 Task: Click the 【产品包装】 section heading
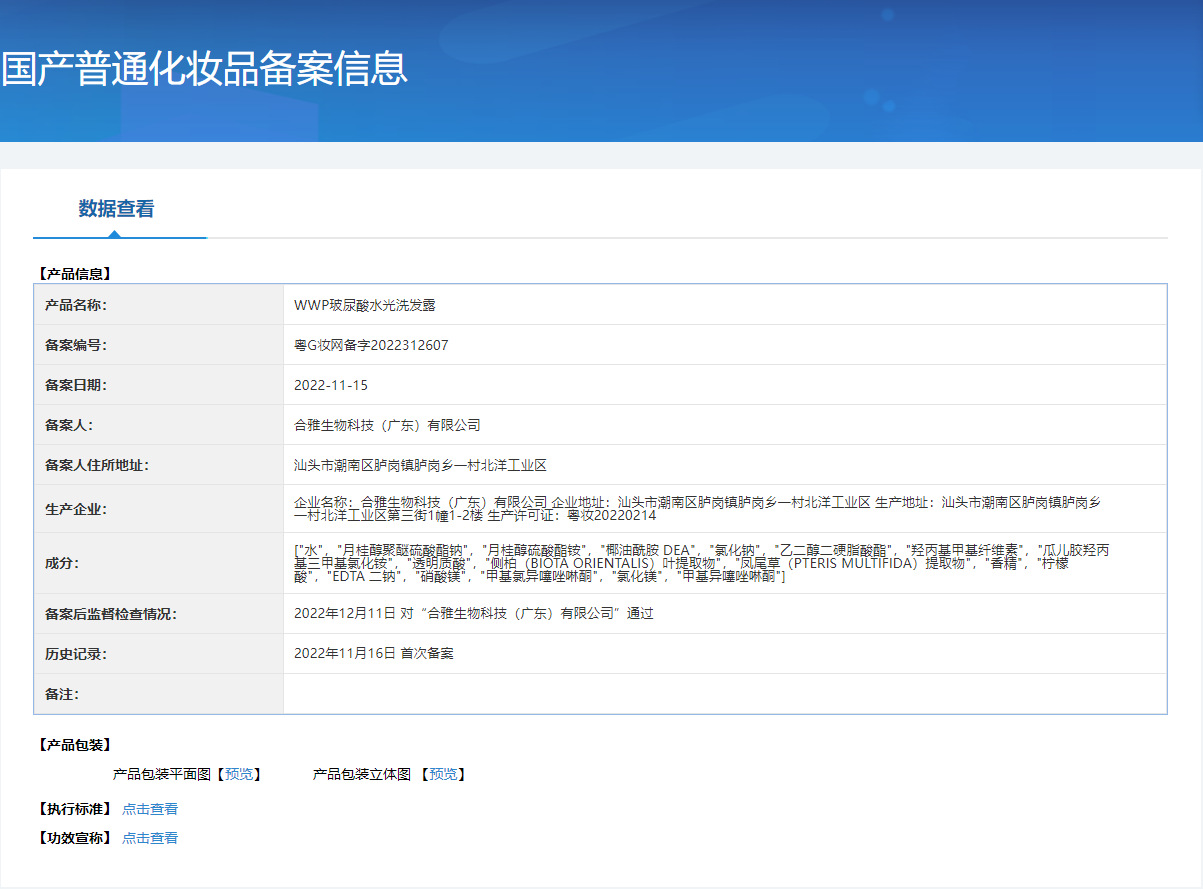click(74, 745)
